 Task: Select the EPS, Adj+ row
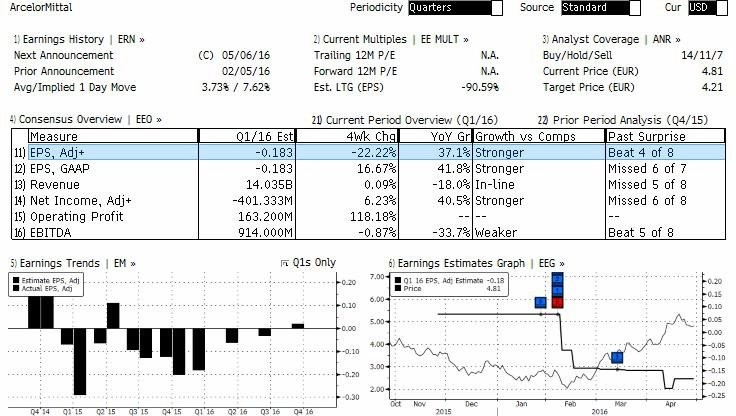[x=368, y=153]
